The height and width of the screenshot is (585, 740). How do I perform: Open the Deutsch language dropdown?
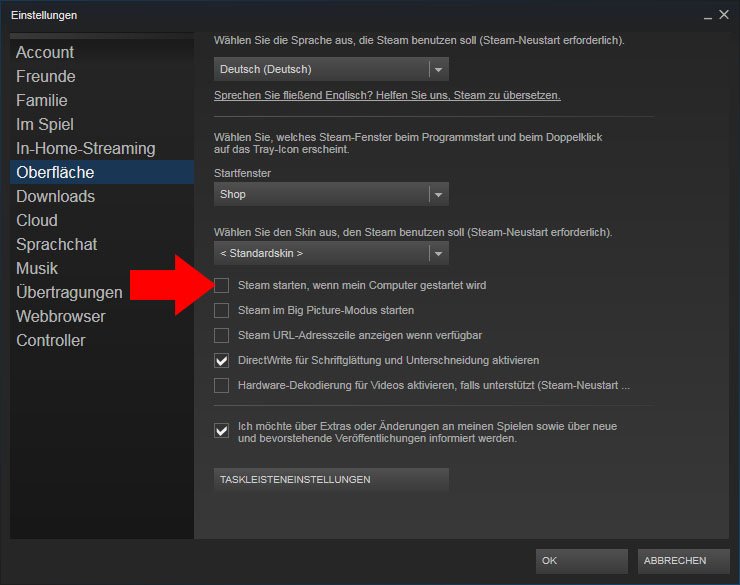tap(331, 69)
